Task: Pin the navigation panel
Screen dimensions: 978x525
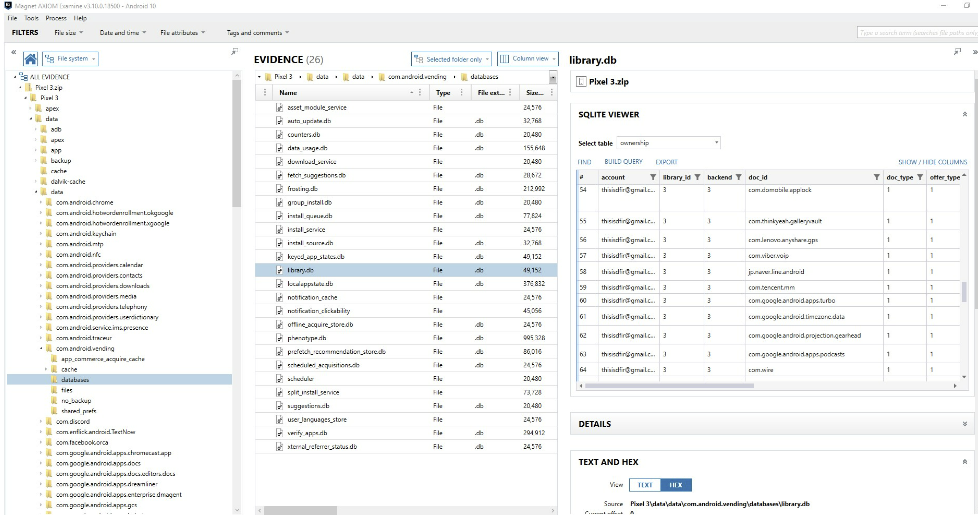Action: pyautogui.click(x=235, y=52)
